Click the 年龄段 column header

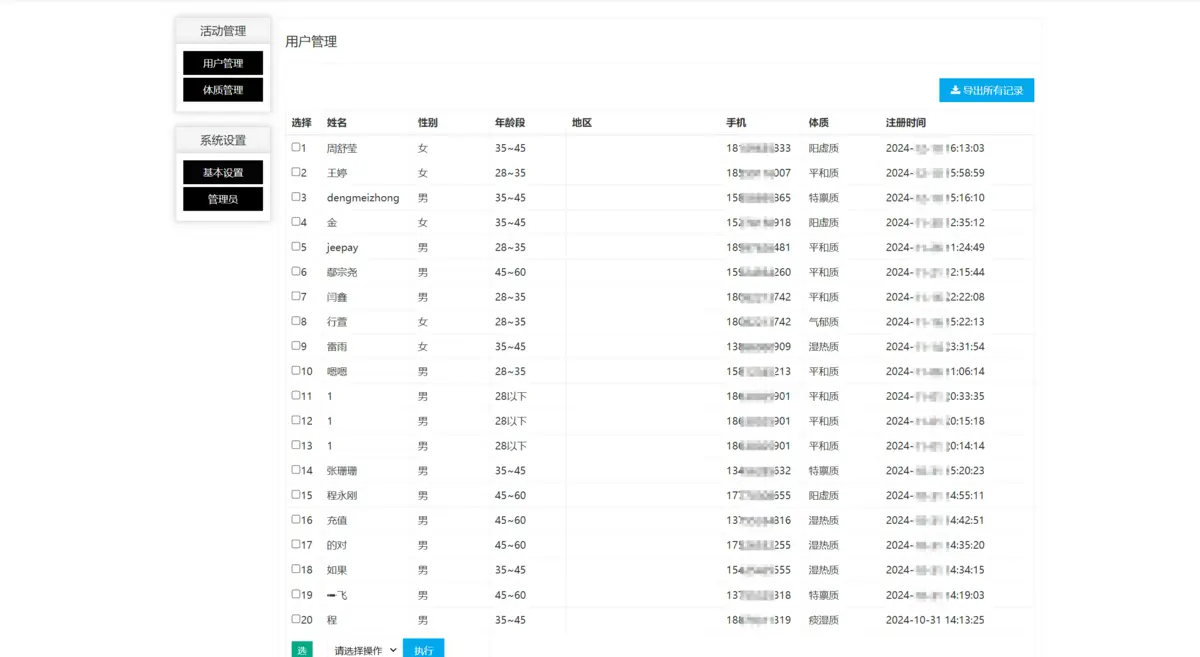(510, 123)
